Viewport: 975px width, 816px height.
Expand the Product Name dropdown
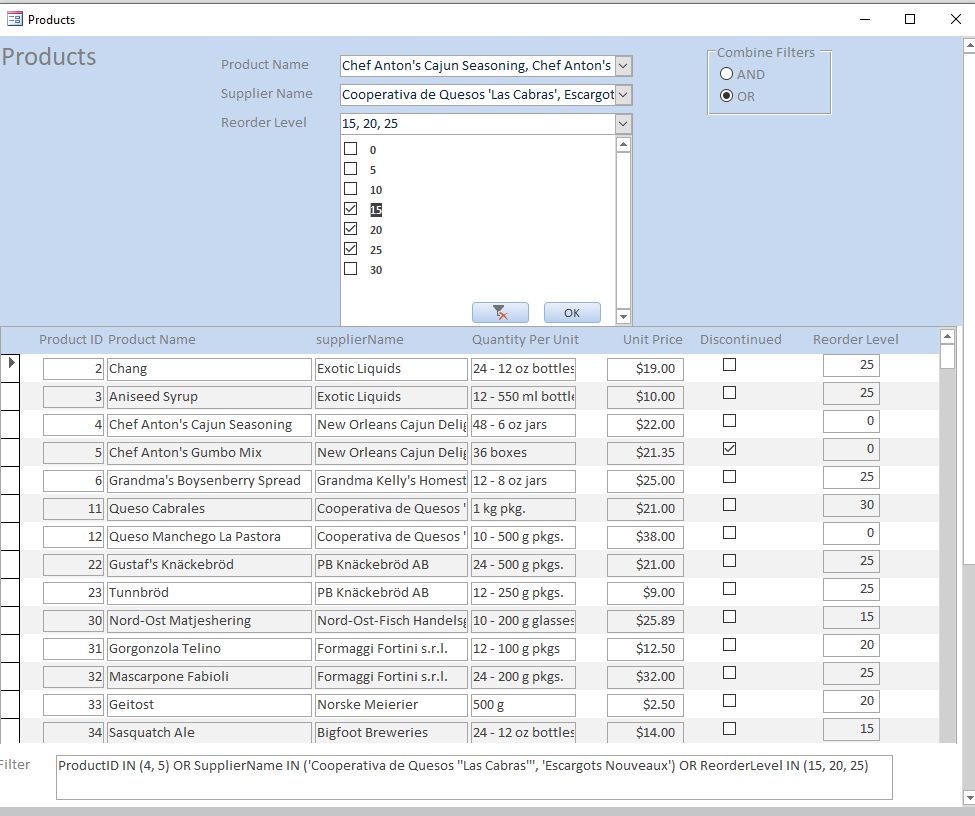tap(623, 66)
